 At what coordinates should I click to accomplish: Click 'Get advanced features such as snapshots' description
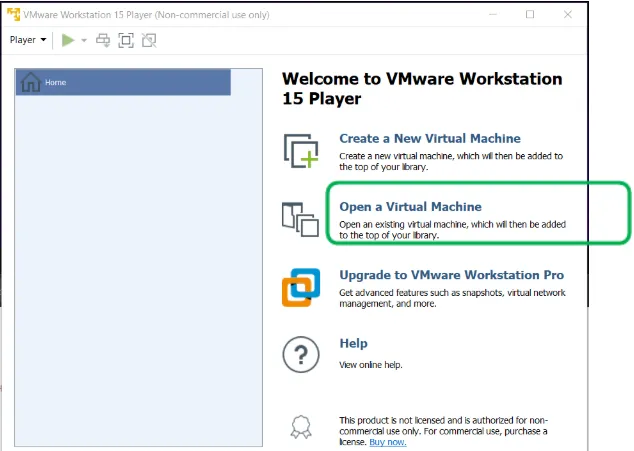tap(452, 298)
